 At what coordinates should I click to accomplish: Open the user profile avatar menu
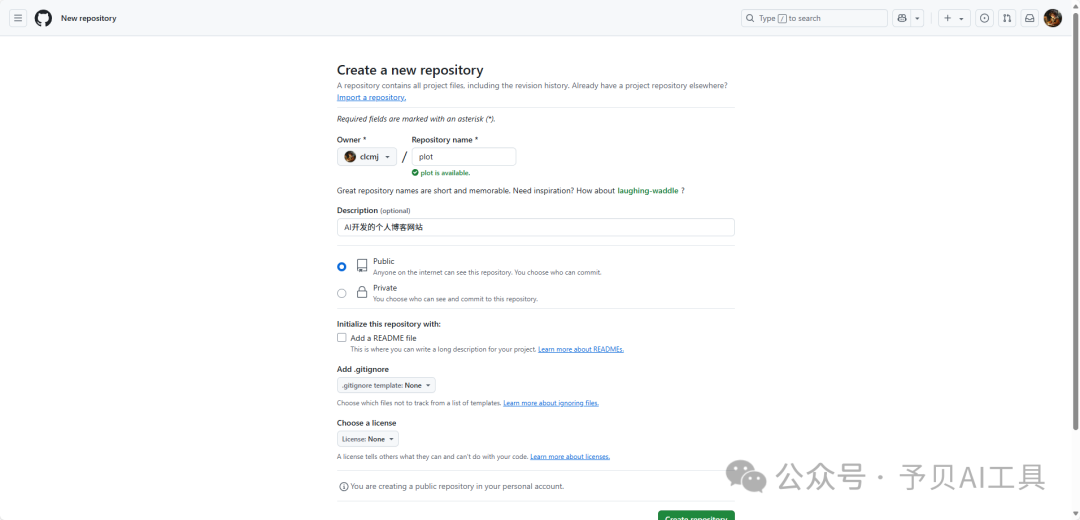point(1052,18)
